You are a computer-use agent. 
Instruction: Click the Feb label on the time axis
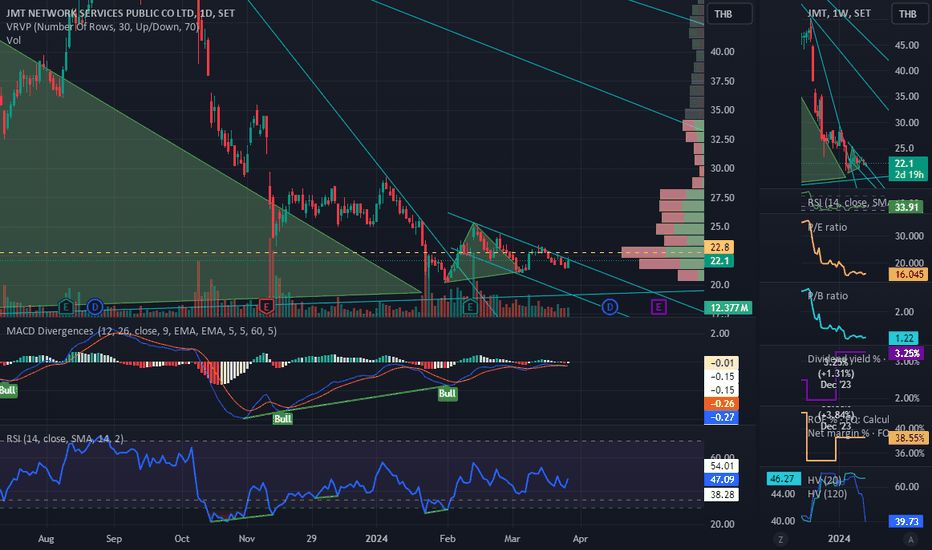pos(447,539)
